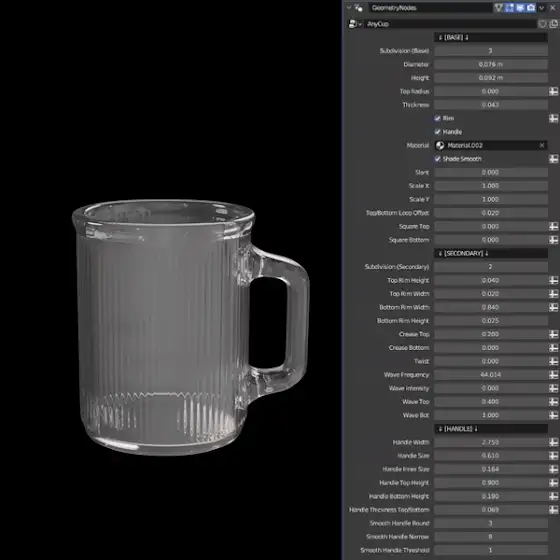This screenshot has width=560, height=560.
Task: Toggle modifier display in viewport
Action: (520, 8)
